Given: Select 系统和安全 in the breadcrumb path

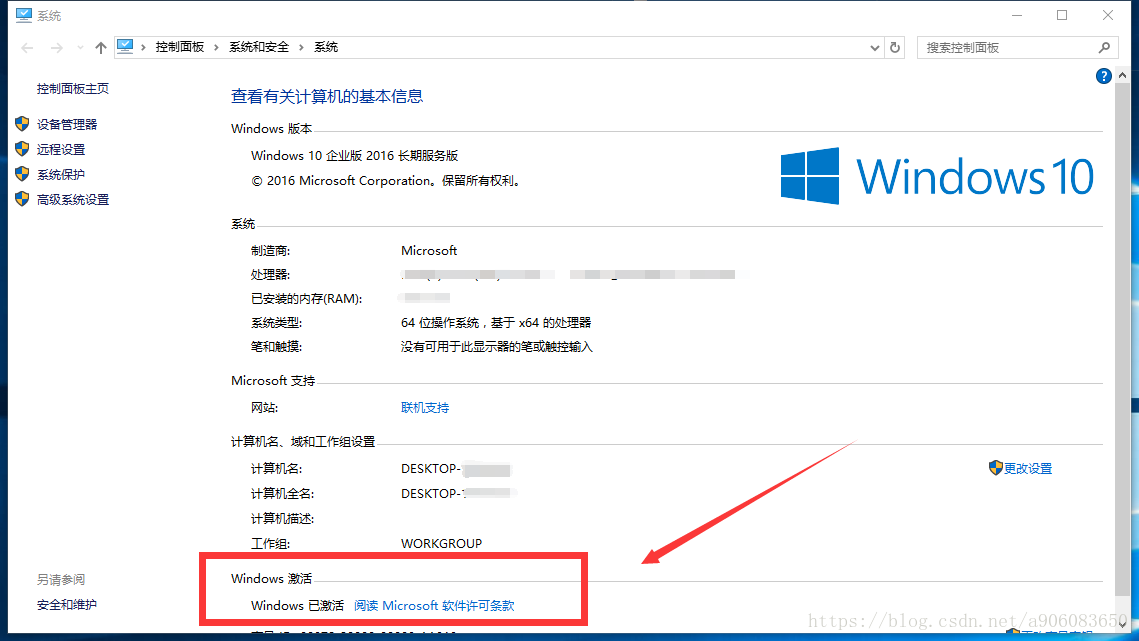Looking at the screenshot, I should [x=259, y=47].
